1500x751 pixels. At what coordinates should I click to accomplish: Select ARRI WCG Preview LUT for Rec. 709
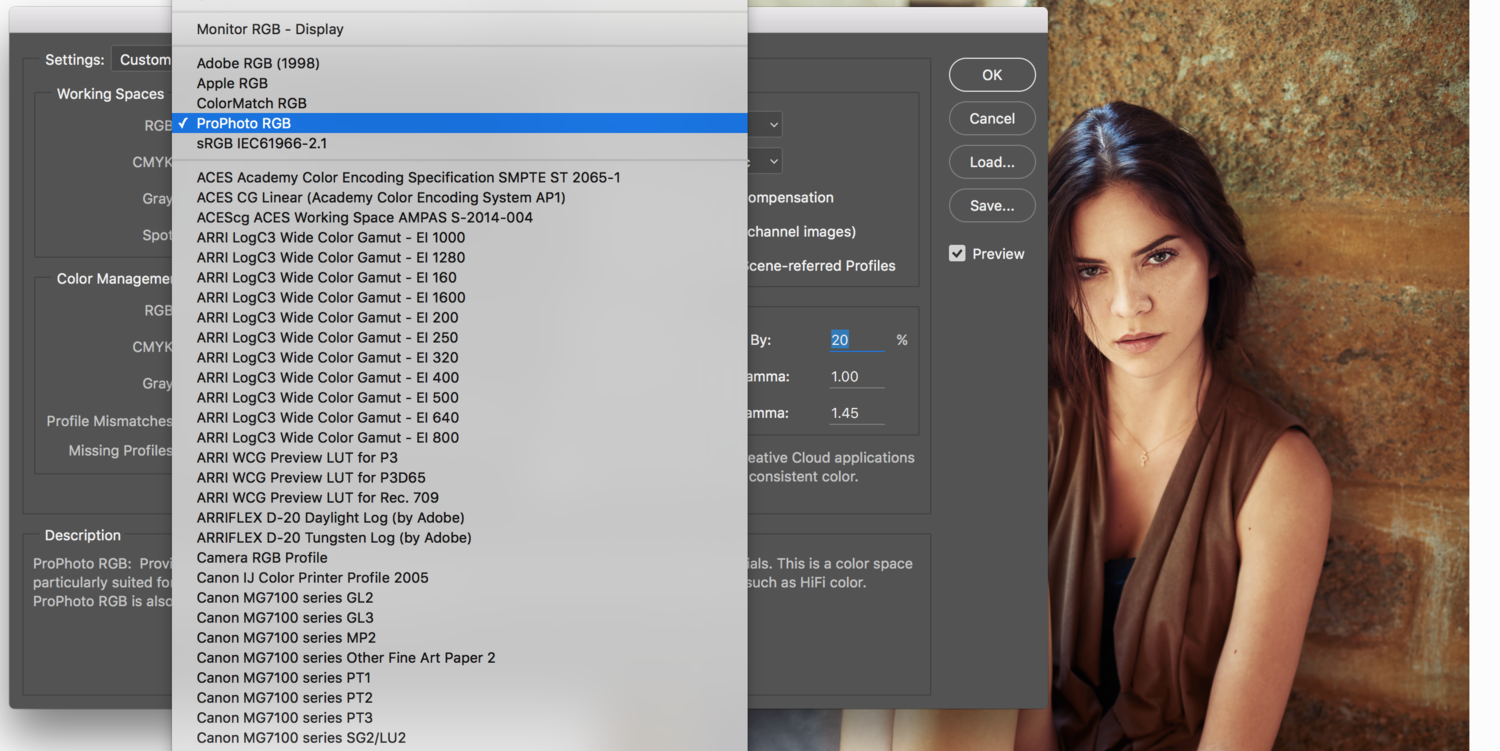point(318,497)
